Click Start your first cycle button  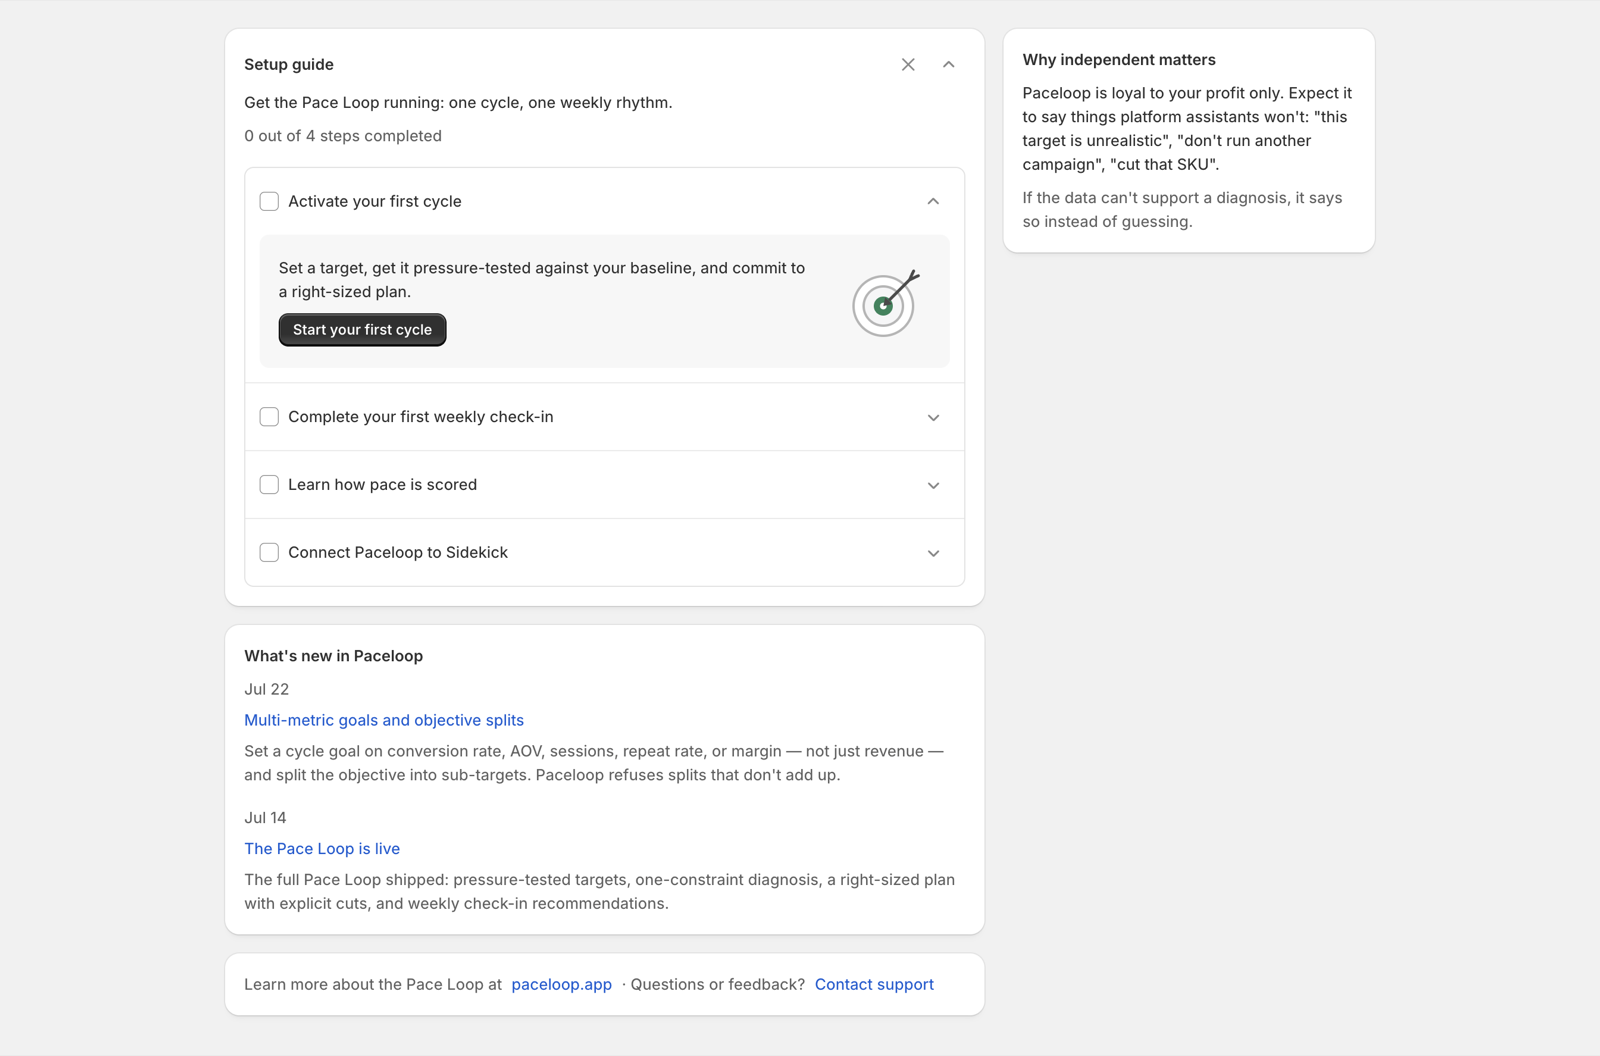tap(362, 330)
